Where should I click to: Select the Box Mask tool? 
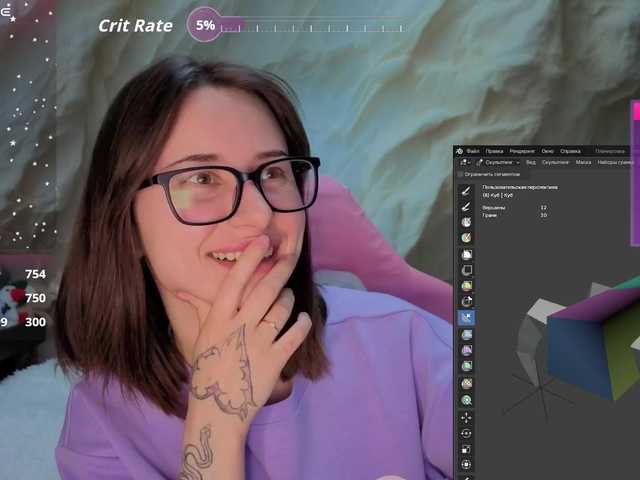(x=466, y=254)
